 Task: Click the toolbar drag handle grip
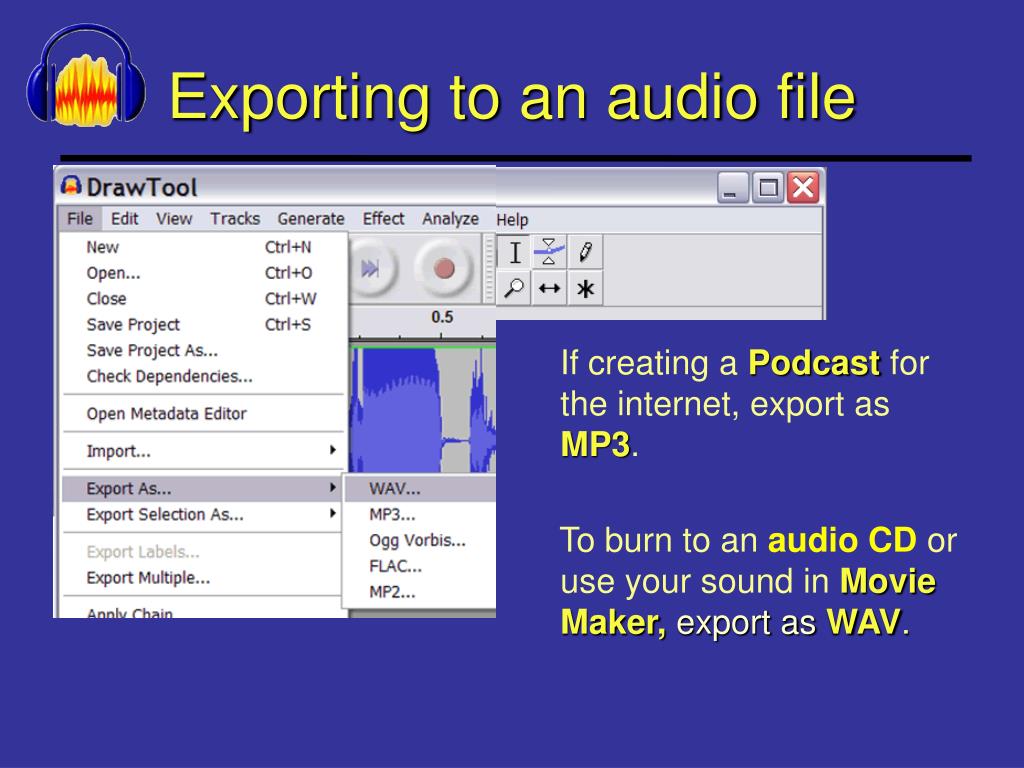tap(488, 268)
